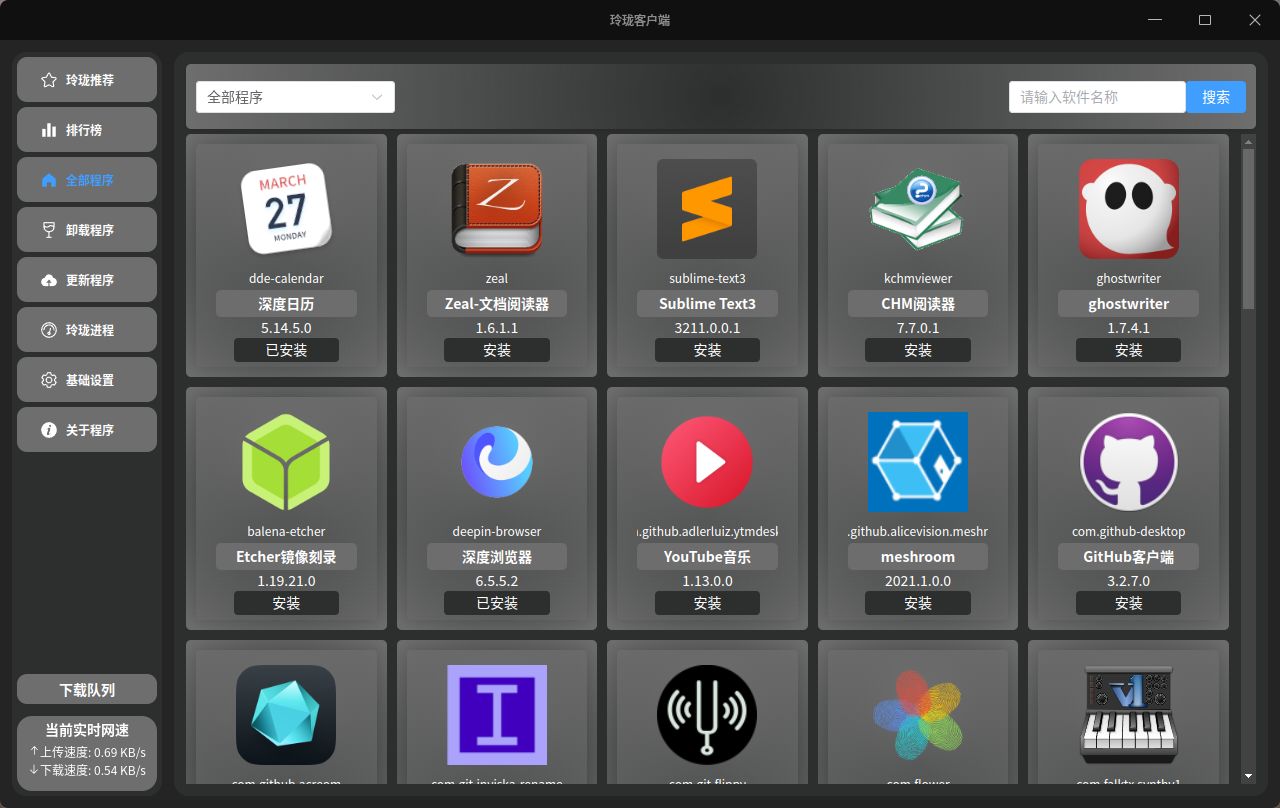Click the com.github-desktop package name

[x=1129, y=532]
